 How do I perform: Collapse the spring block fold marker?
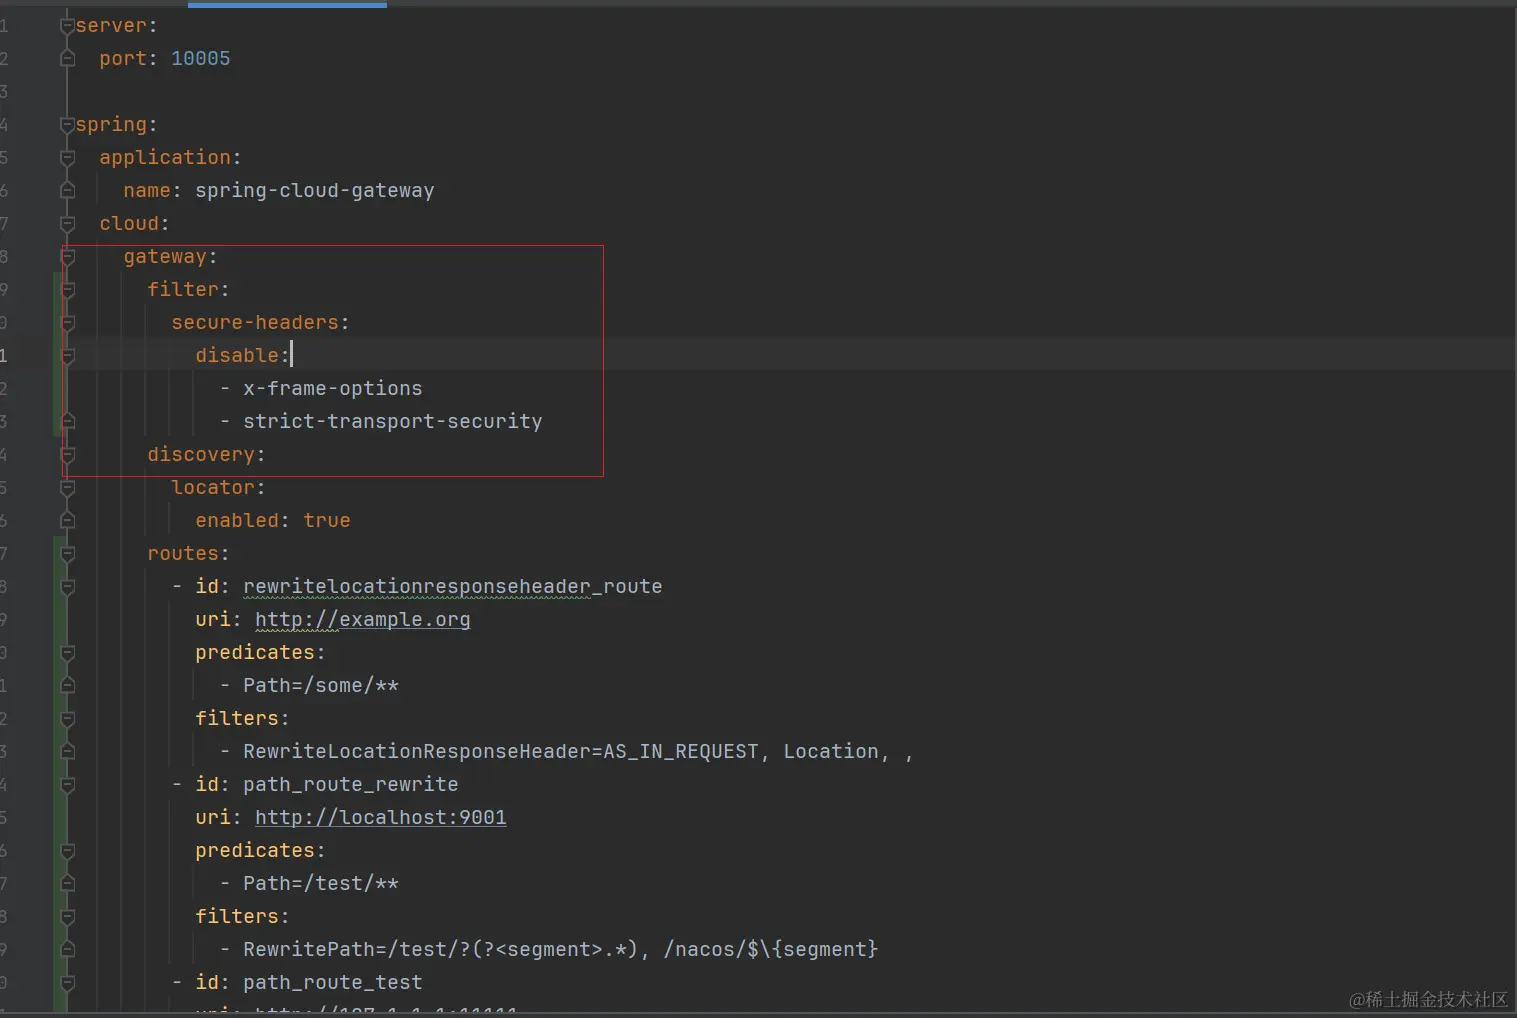(67, 125)
